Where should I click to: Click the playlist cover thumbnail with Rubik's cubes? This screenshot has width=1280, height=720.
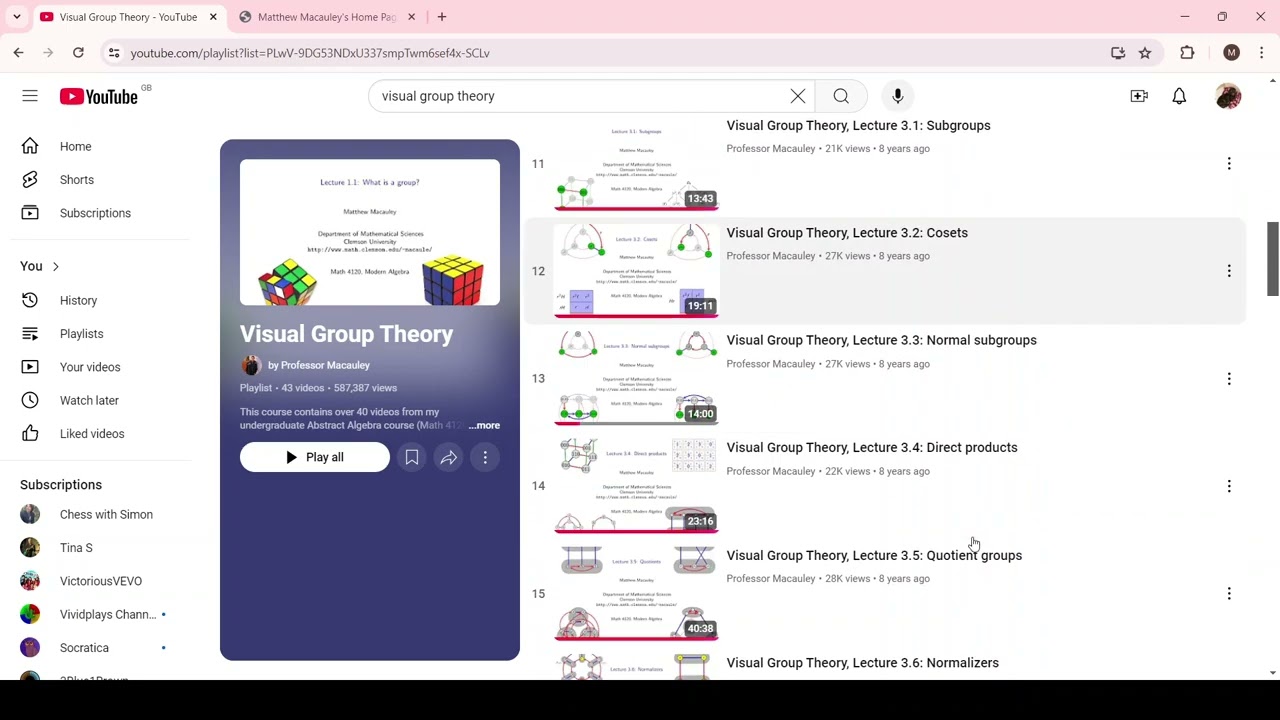[370, 232]
